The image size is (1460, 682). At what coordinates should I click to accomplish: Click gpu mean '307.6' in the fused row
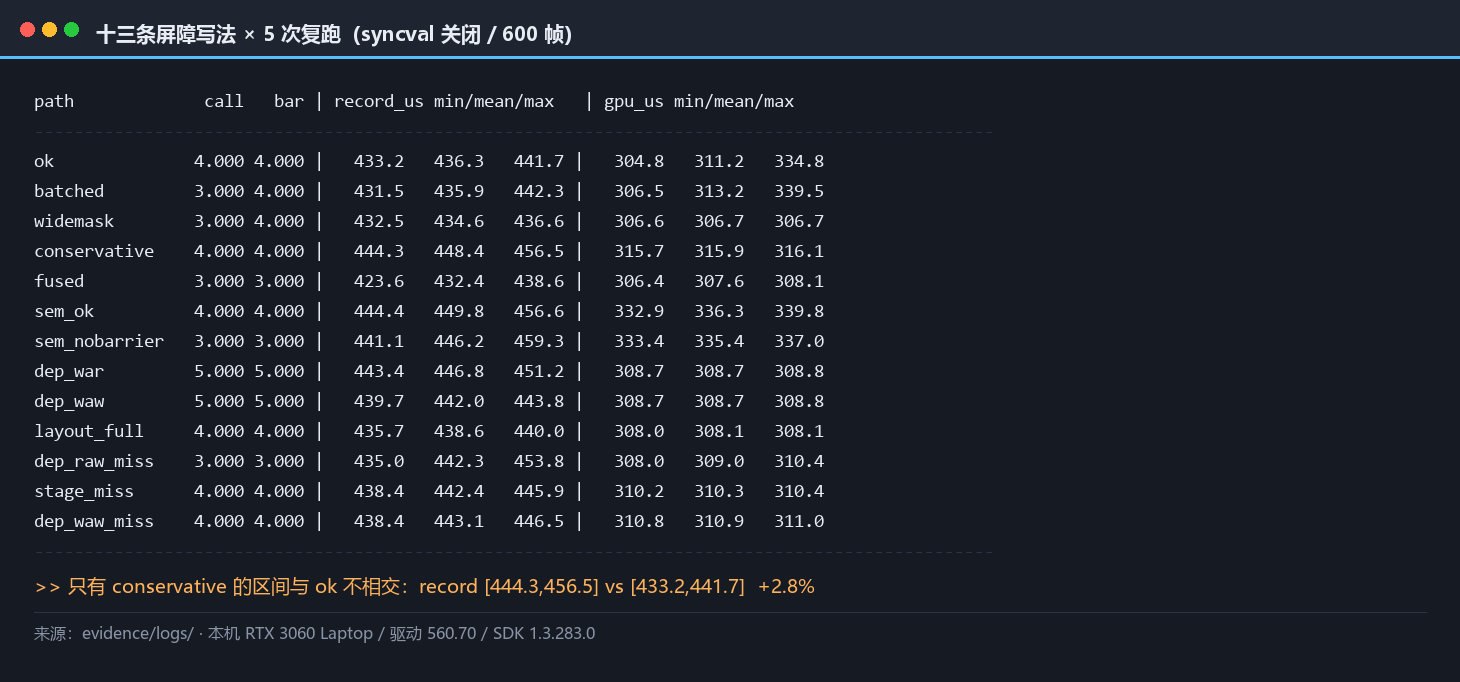tap(719, 281)
